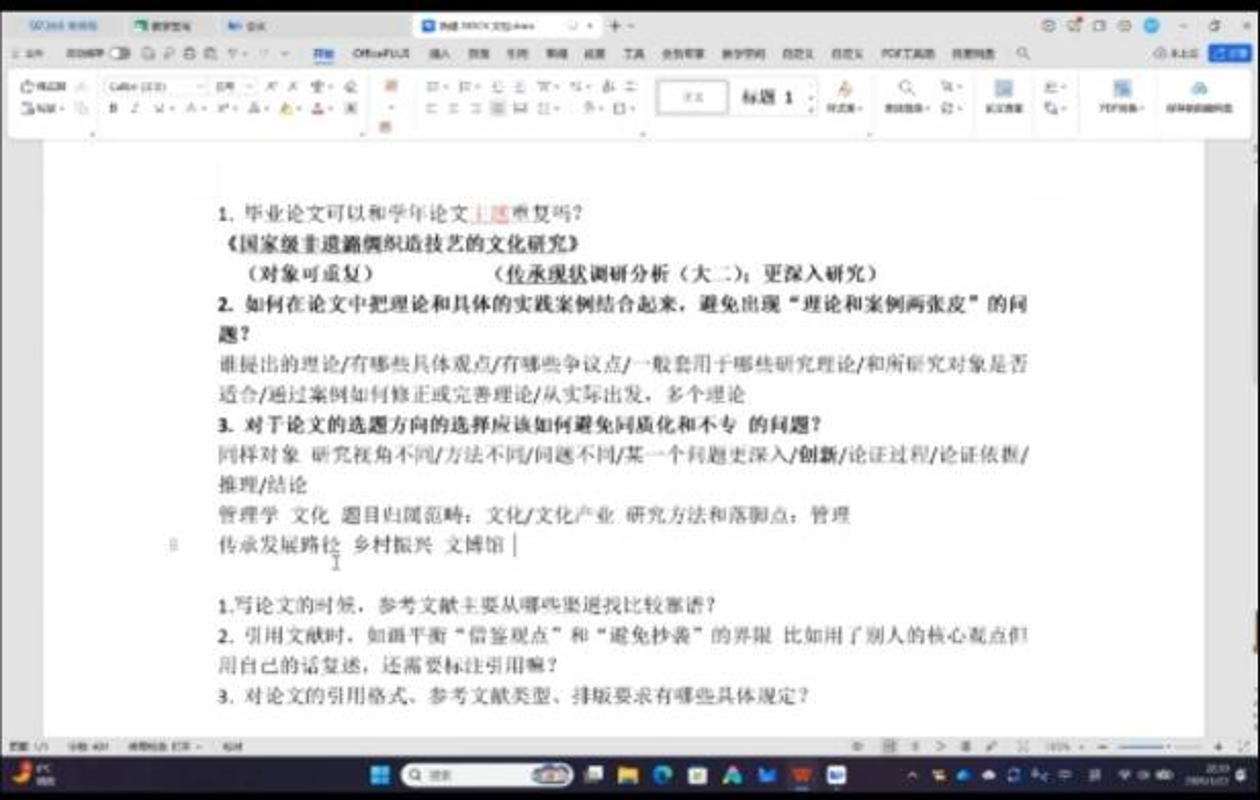Click the Format Painter icon
Image resolution: width=1260 pixels, height=800 pixels.
pyautogui.click(x=45, y=87)
